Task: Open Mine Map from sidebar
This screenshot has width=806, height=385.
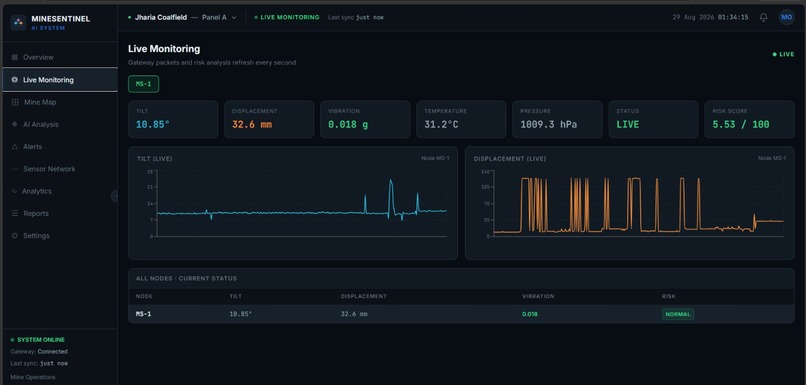Action: point(60,102)
